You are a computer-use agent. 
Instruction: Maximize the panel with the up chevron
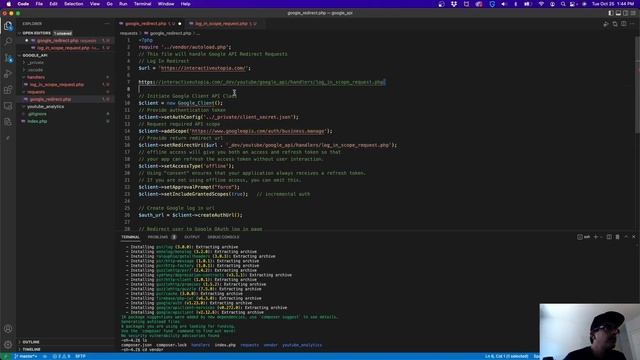pyautogui.click(x=626, y=237)
